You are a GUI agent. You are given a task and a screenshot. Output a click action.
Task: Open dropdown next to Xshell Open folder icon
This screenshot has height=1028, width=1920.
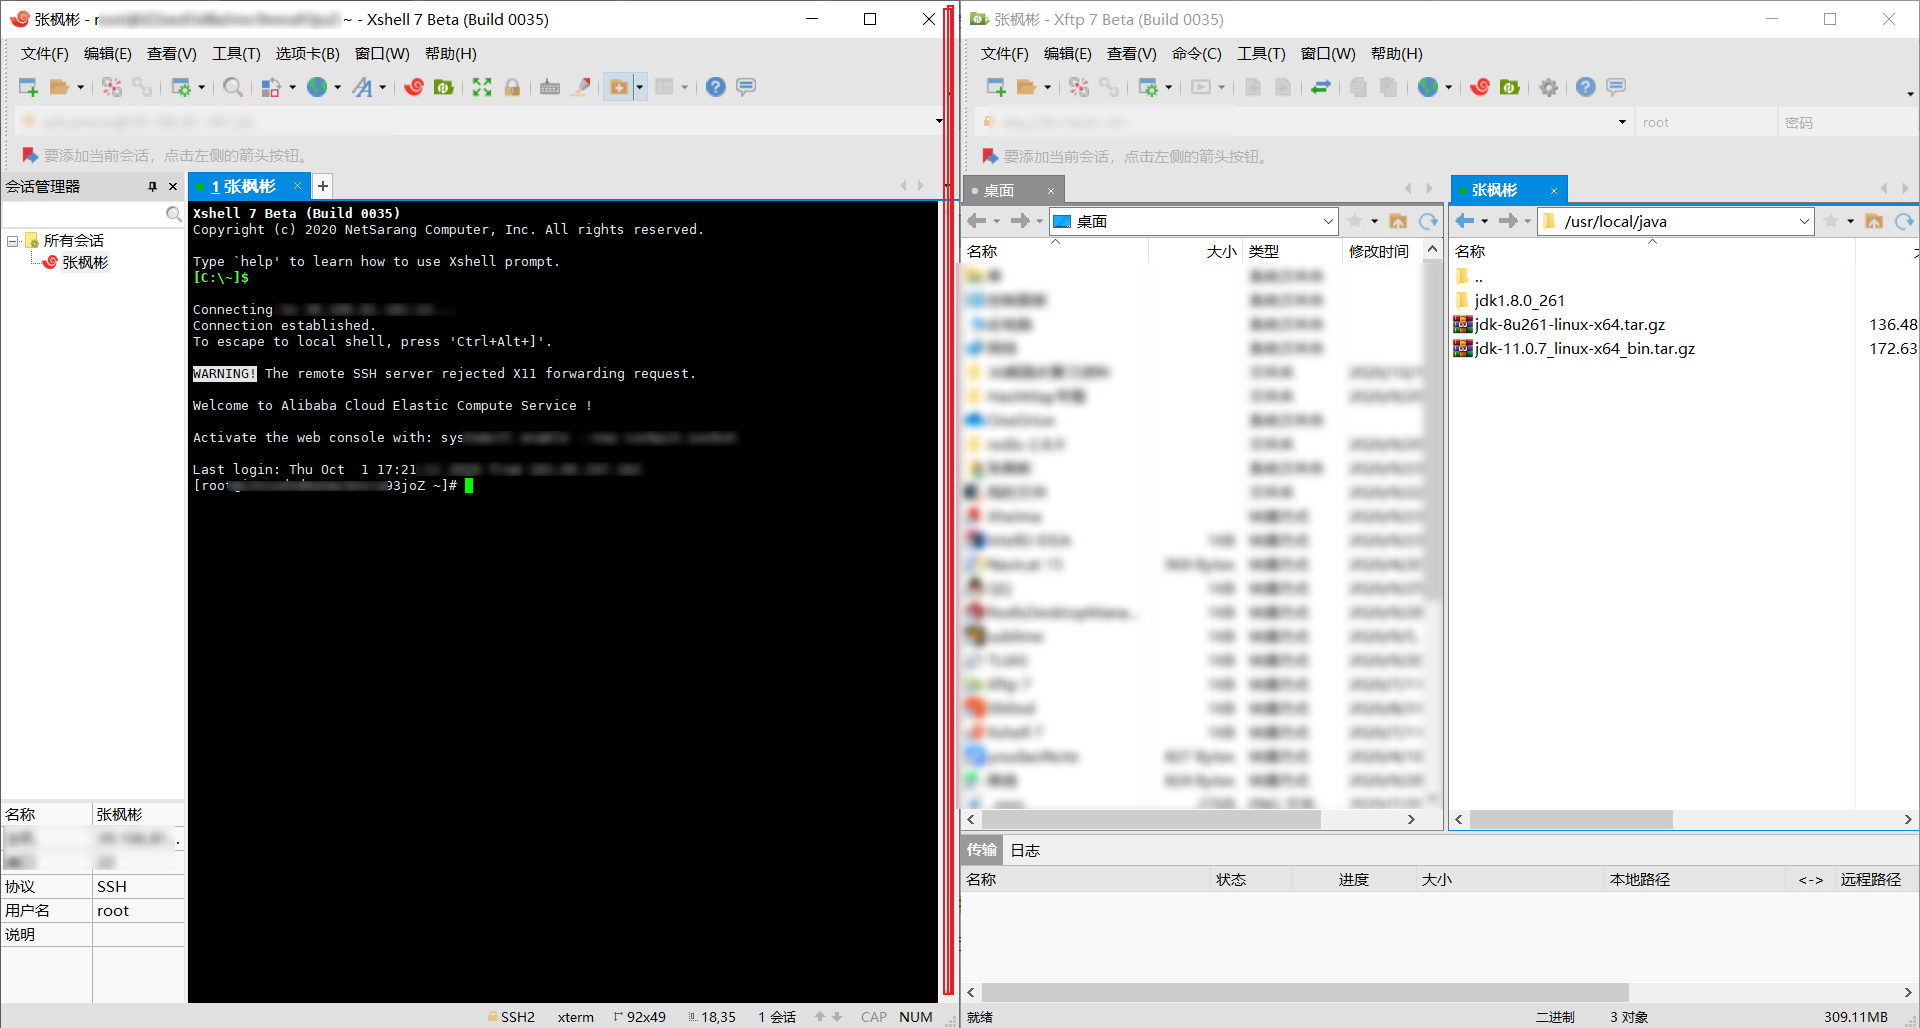pos(80,88)
